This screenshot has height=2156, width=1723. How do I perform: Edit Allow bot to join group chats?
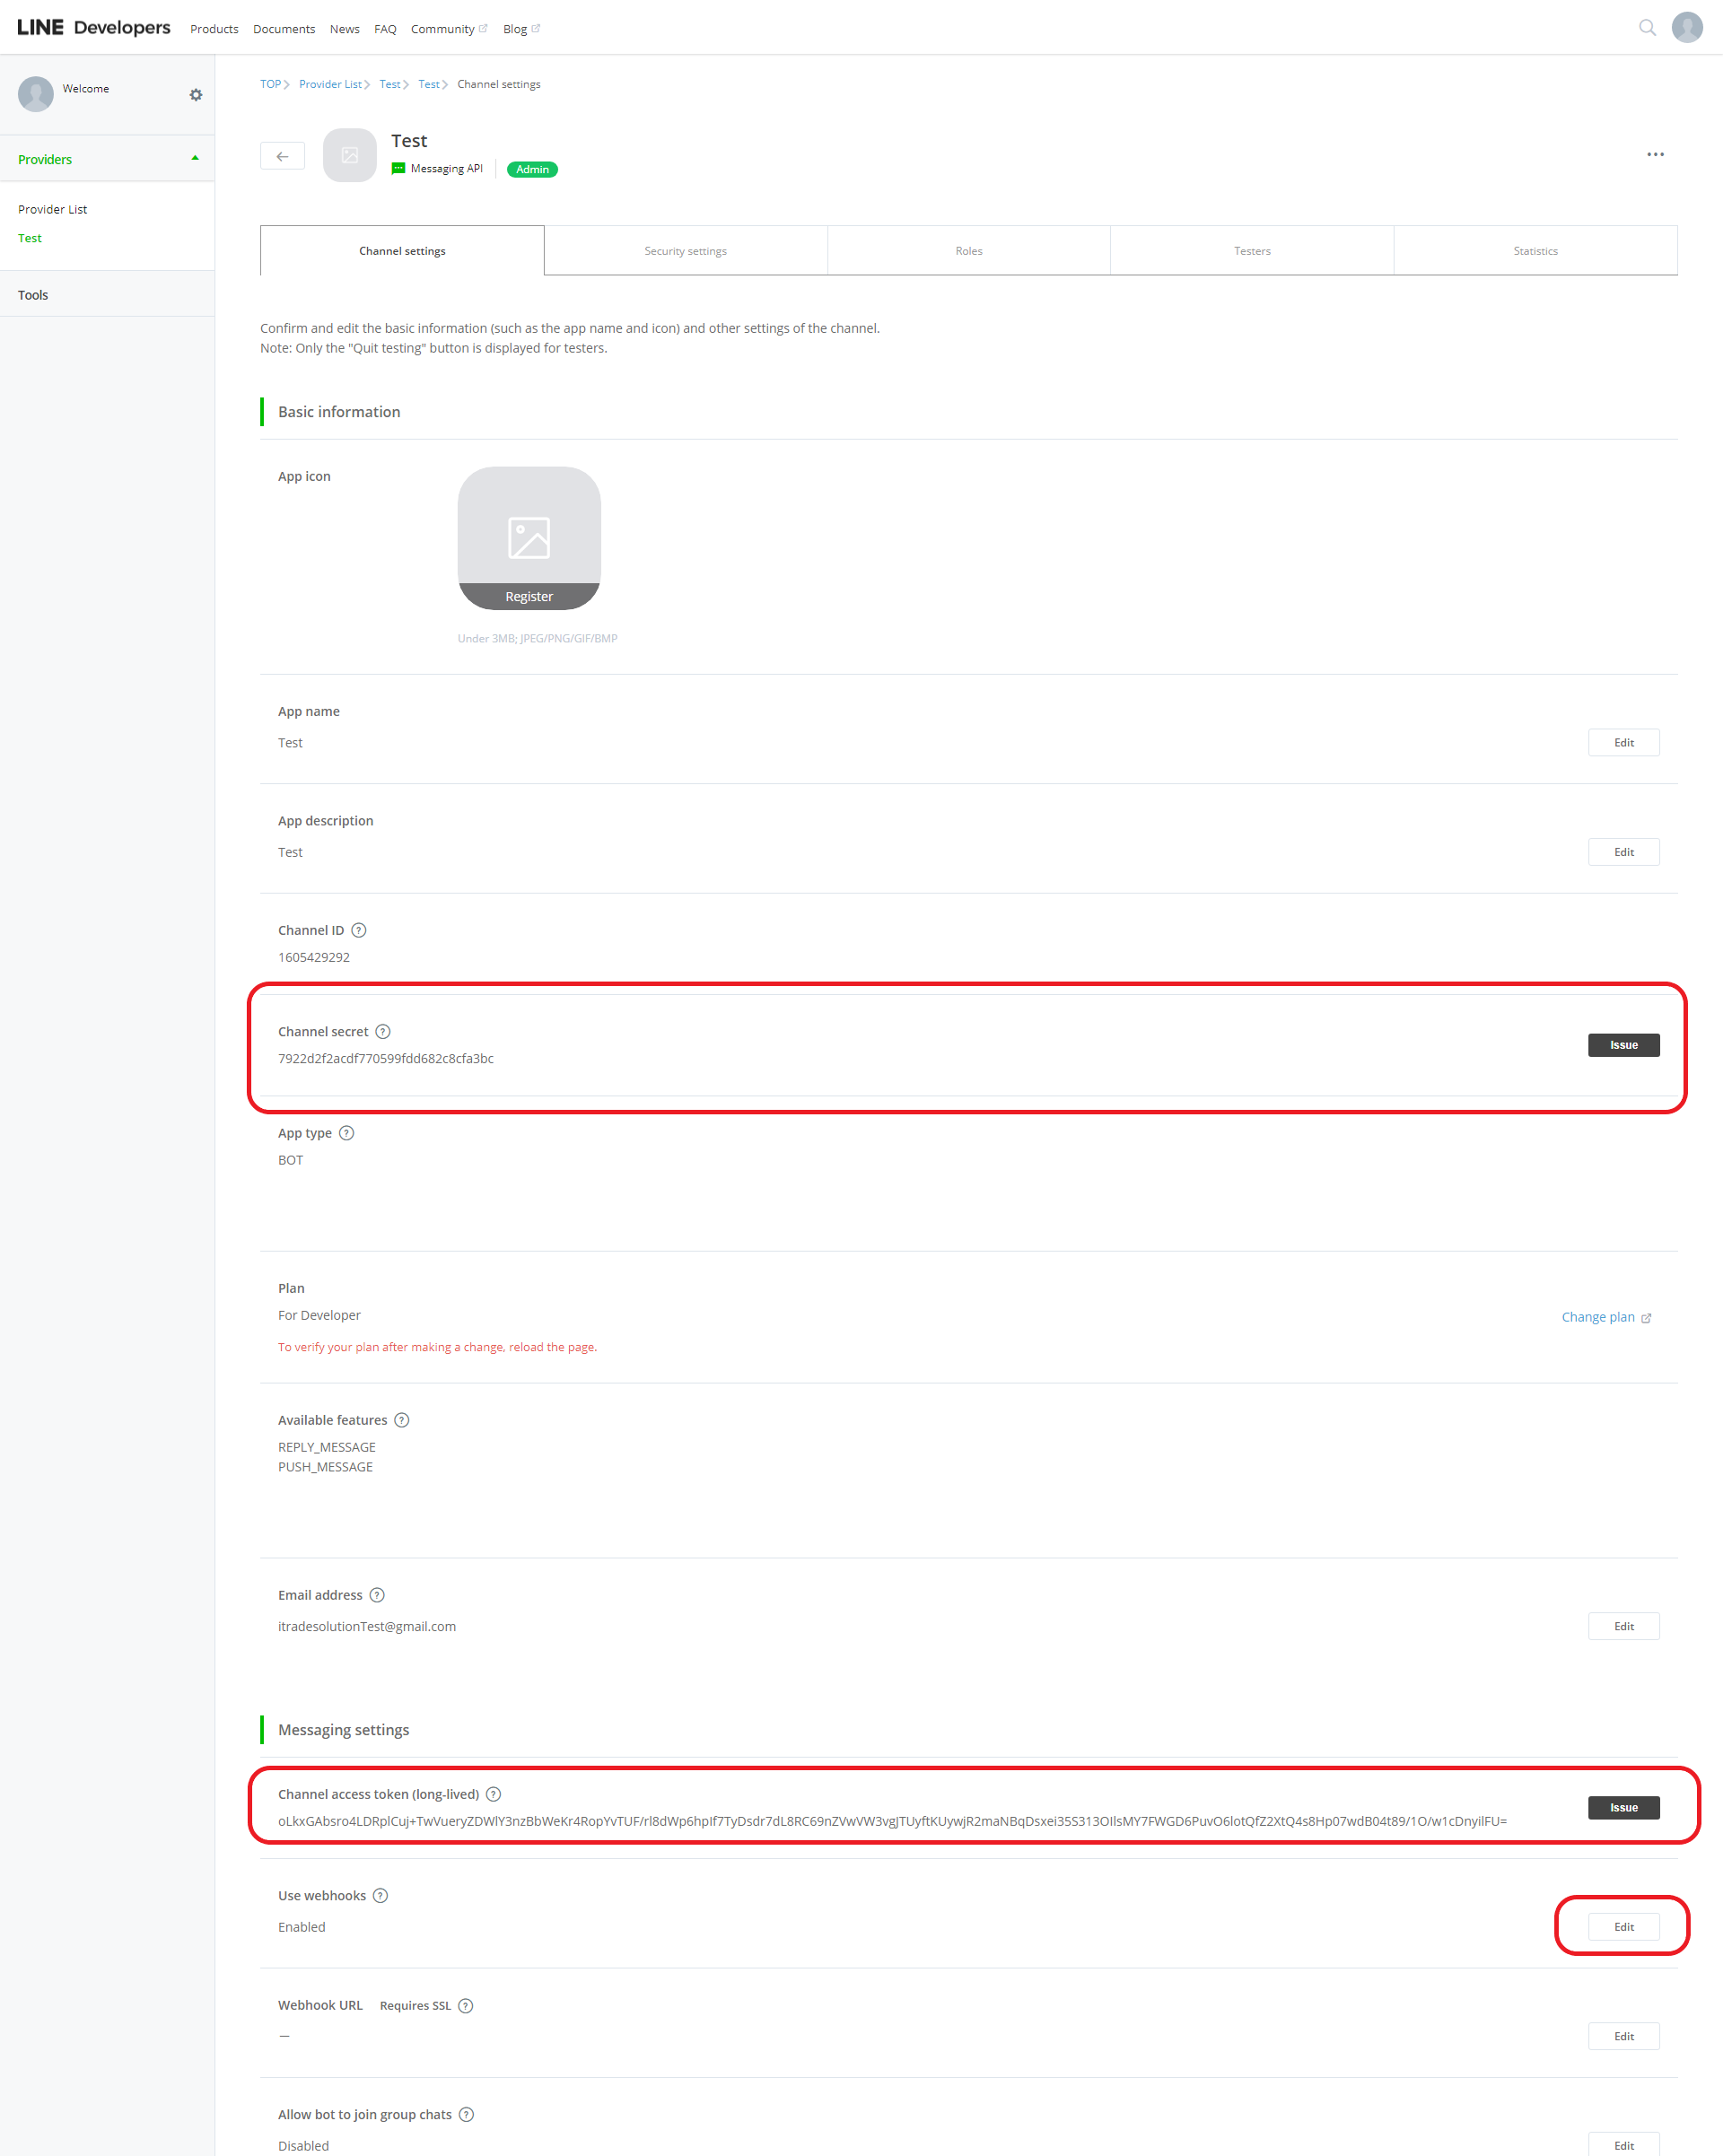(1623, 2145)
